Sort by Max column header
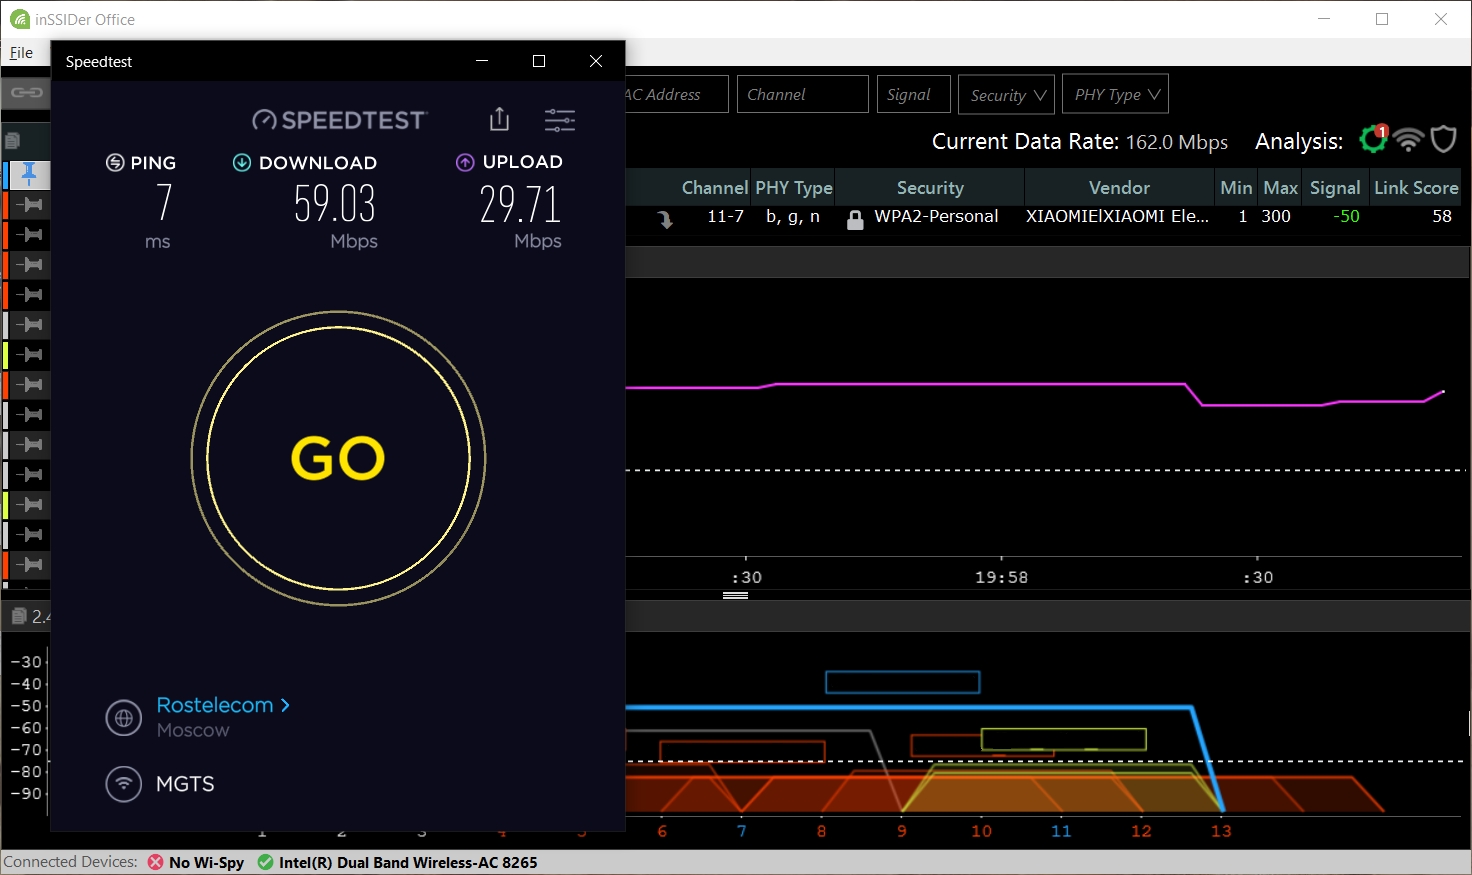 (1280, 188)
